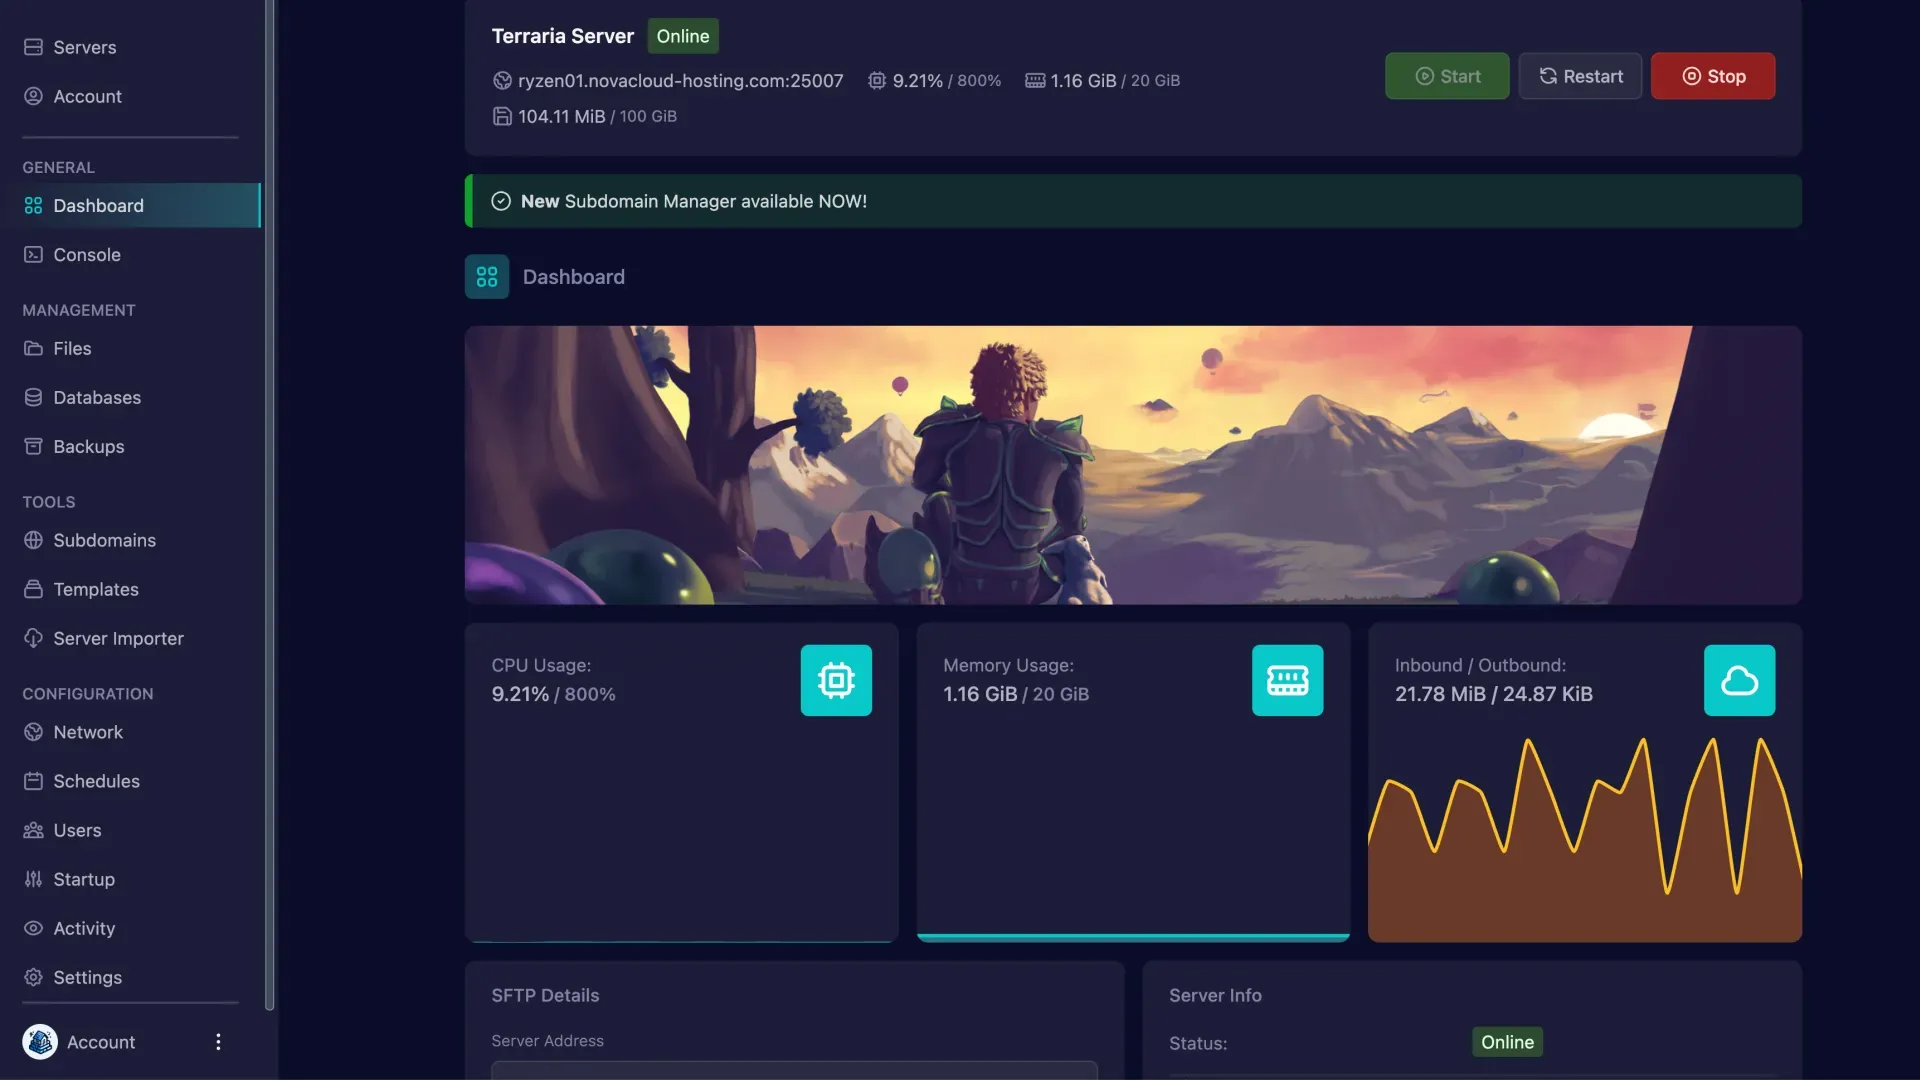Viewport: 1920px width, 1080px height.
Task: Click the account avatar at the sidebar bottom
Action: point(40,1042)
